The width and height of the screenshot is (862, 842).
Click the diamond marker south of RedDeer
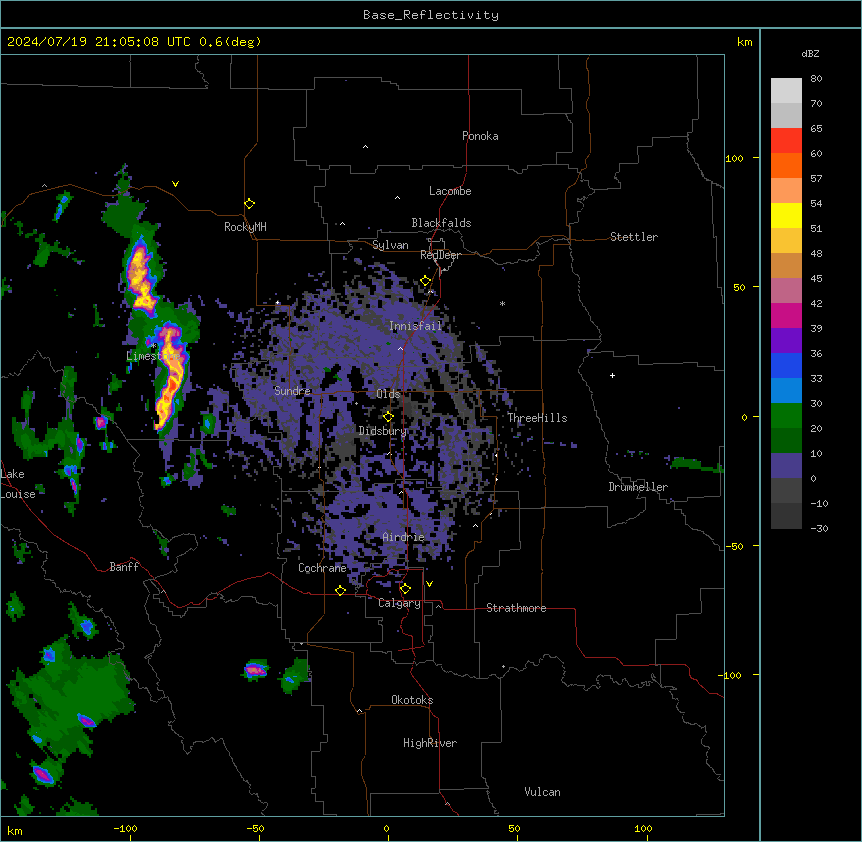tap(426, 281)
